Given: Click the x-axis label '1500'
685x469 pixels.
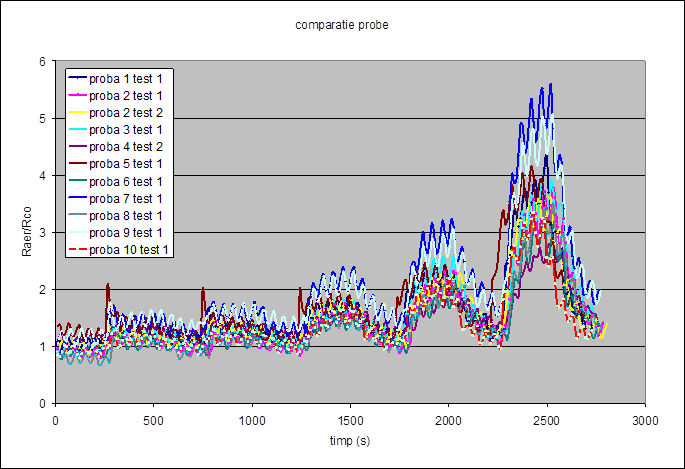Looking at the screenshot, I should pyautogui.click(x=350, y=421).
